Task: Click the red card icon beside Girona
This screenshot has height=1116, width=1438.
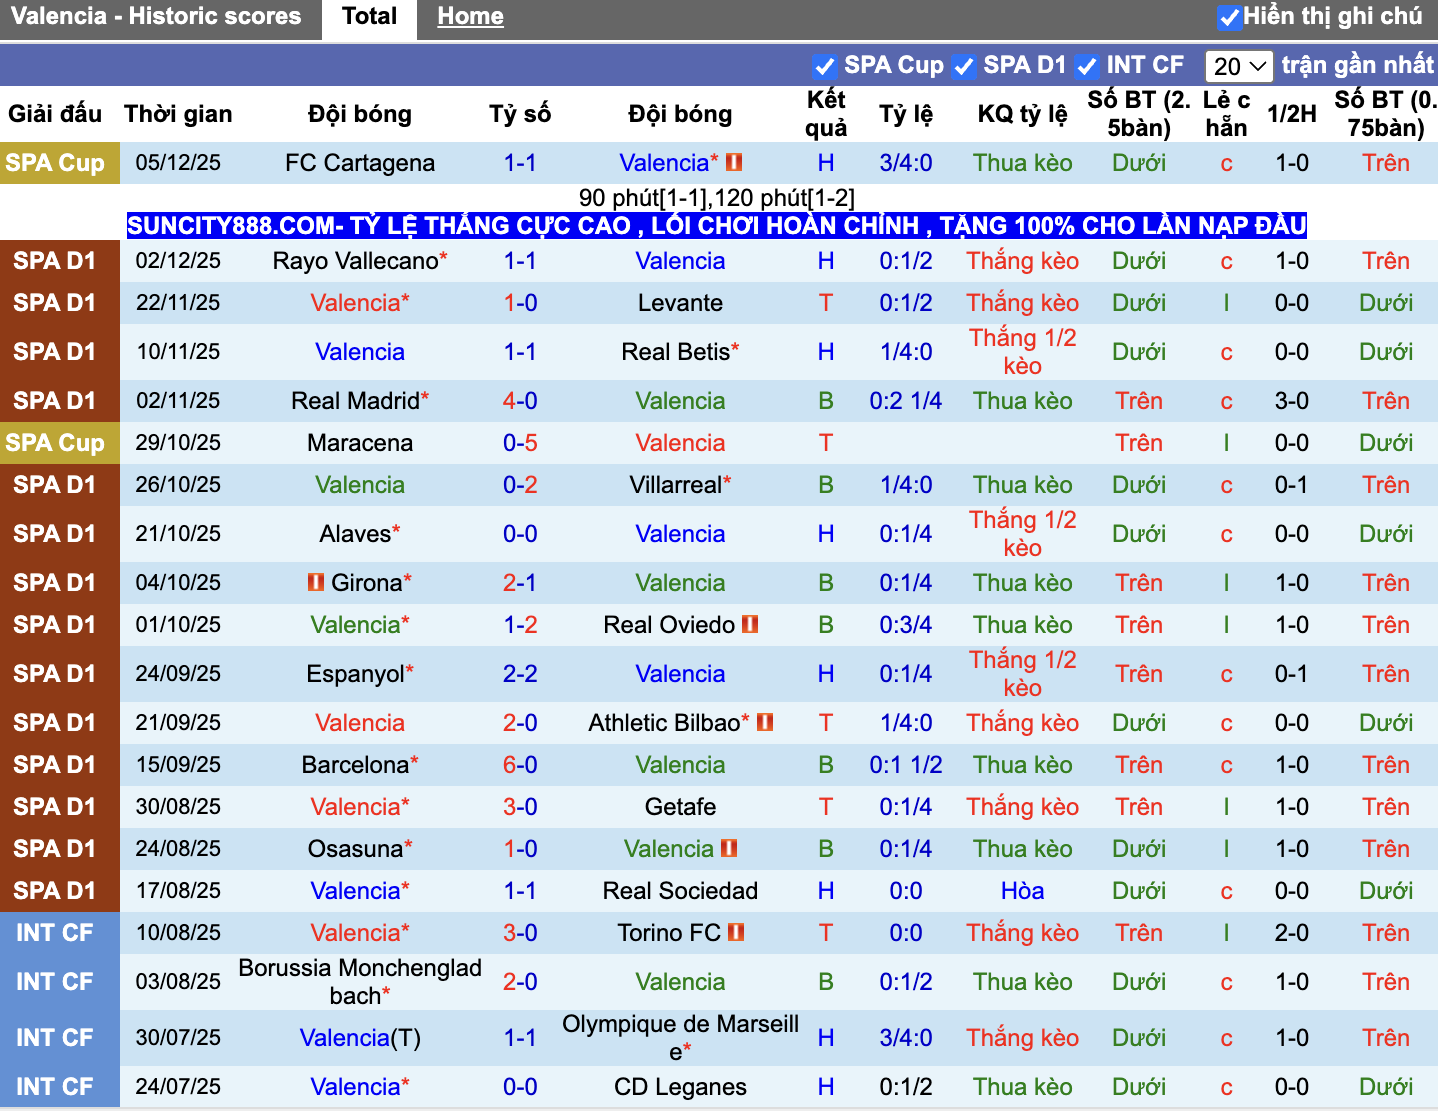Action: pyautogui.click(x=316, y=582)
